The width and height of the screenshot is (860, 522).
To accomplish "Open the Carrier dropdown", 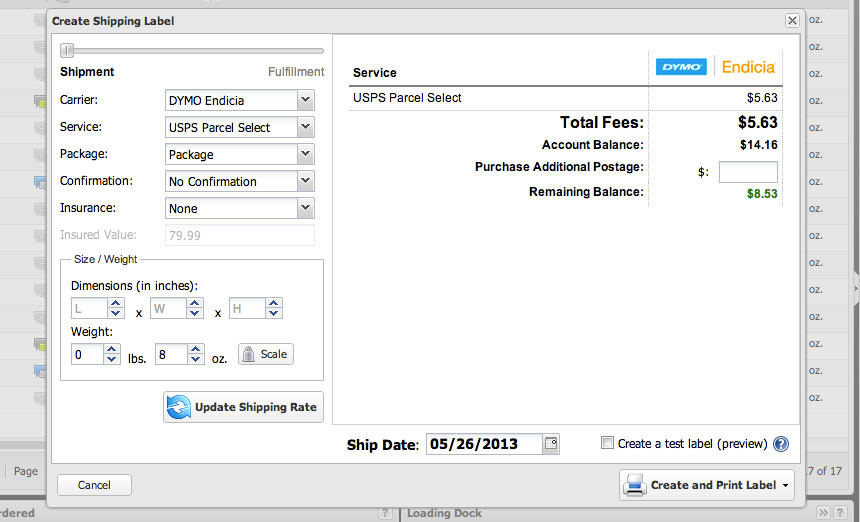I will tap(239, 100).
